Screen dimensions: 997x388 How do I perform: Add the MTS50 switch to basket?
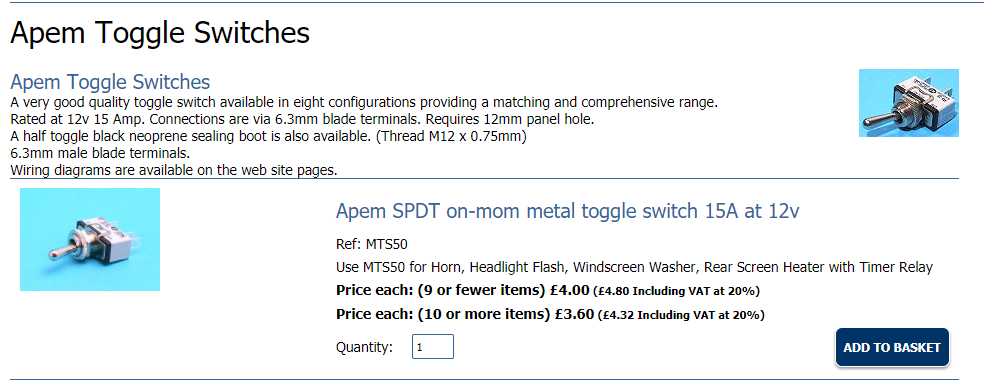(x=891, y=347)
